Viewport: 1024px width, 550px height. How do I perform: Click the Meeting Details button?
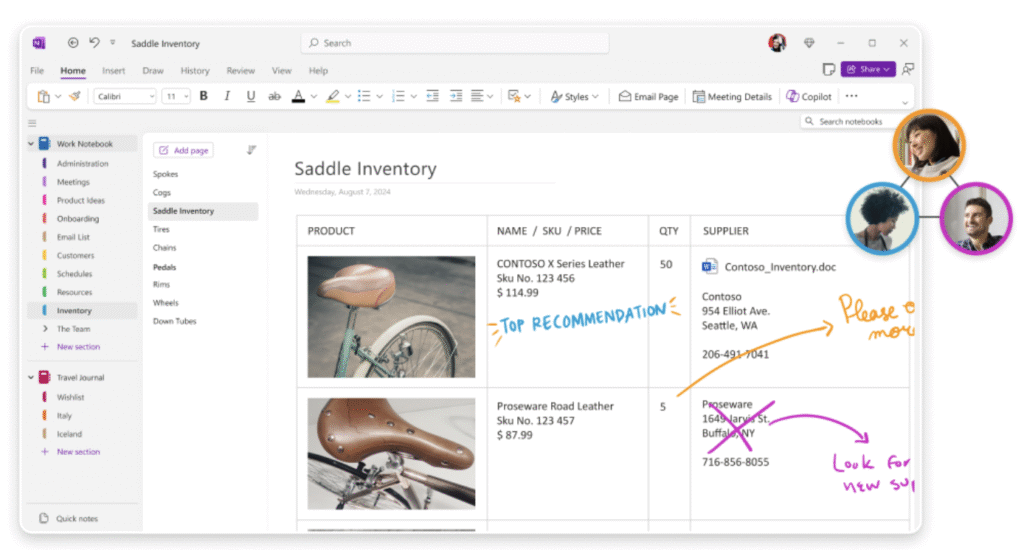tap(732, 97)
